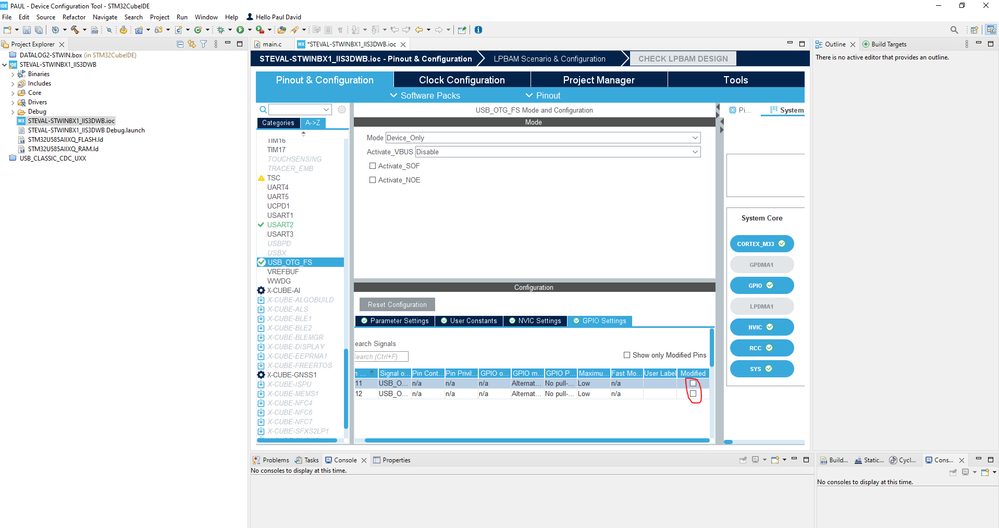Open the Project menu
Screen dimensions: 999x528
tap(159, 17)
